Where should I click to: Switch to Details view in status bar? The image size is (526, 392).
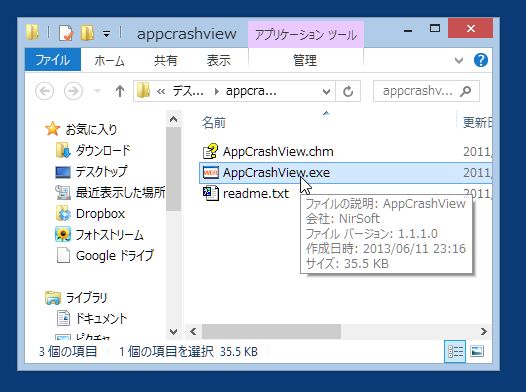point(455,351)
